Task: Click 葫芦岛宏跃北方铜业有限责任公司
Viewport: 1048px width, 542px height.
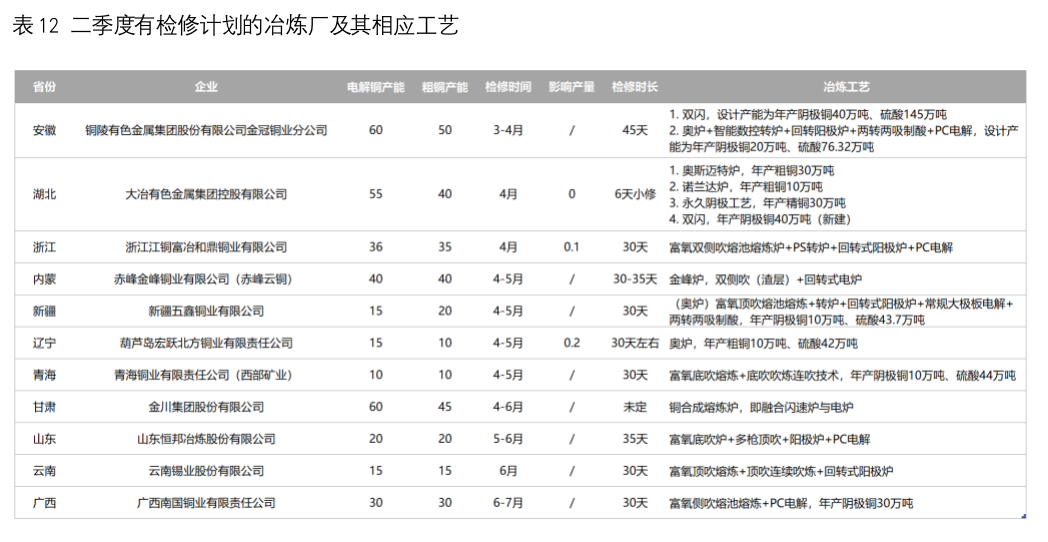Action: pos(206,344)
